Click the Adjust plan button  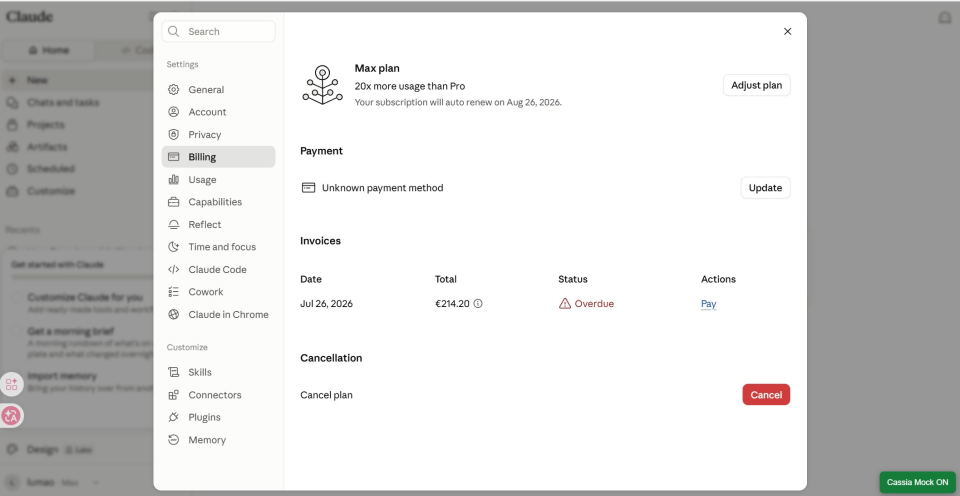coord(757,85)
